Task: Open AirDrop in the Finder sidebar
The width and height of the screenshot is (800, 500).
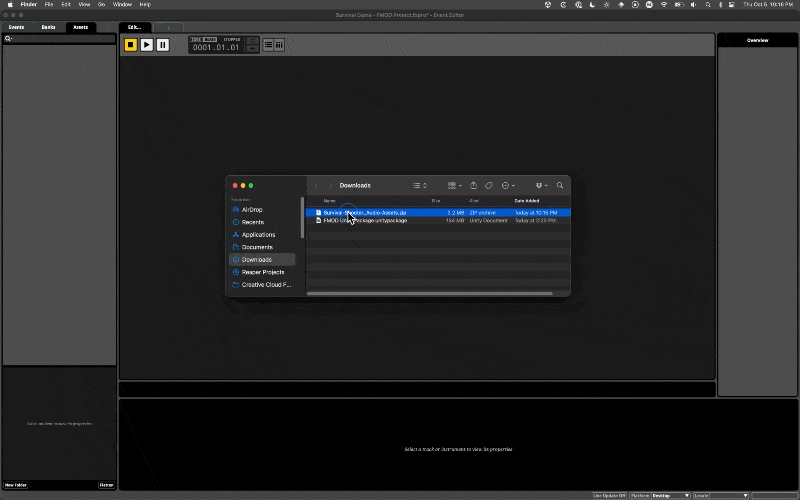Action: click(x=252, y=210)
